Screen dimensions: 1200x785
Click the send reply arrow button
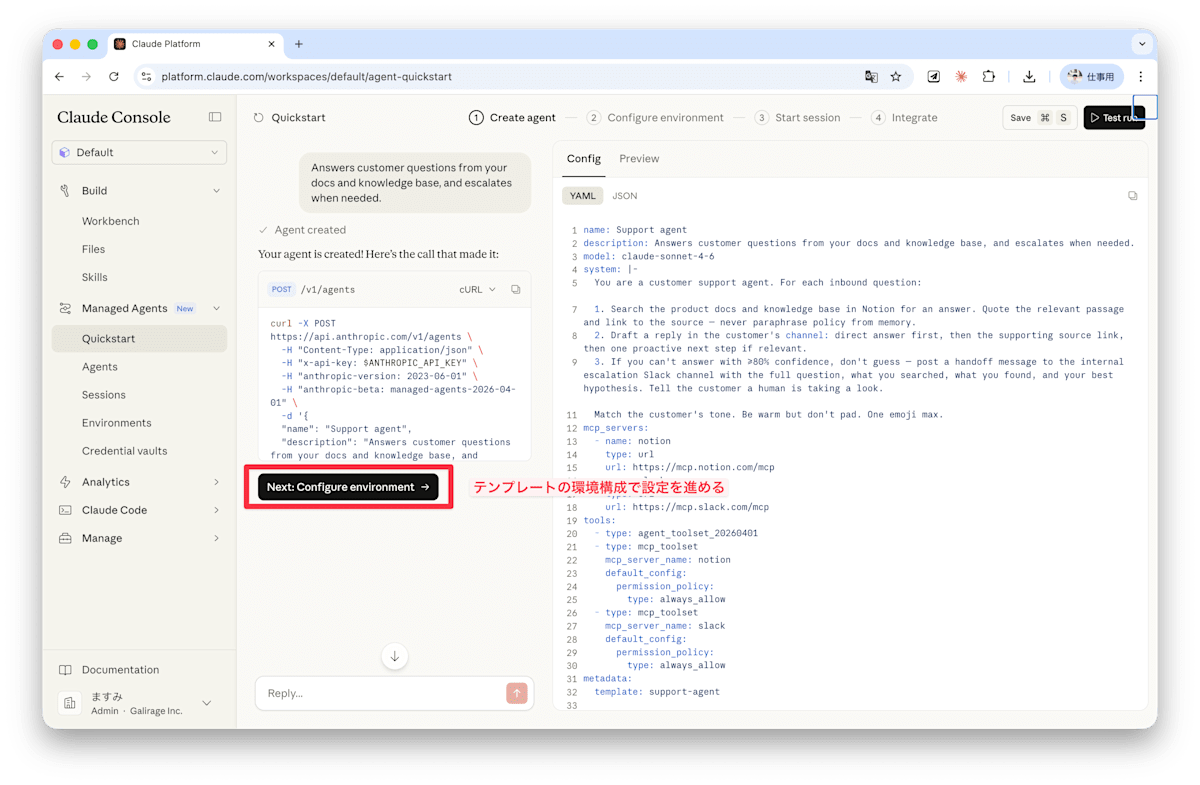[x=516, y=693]
